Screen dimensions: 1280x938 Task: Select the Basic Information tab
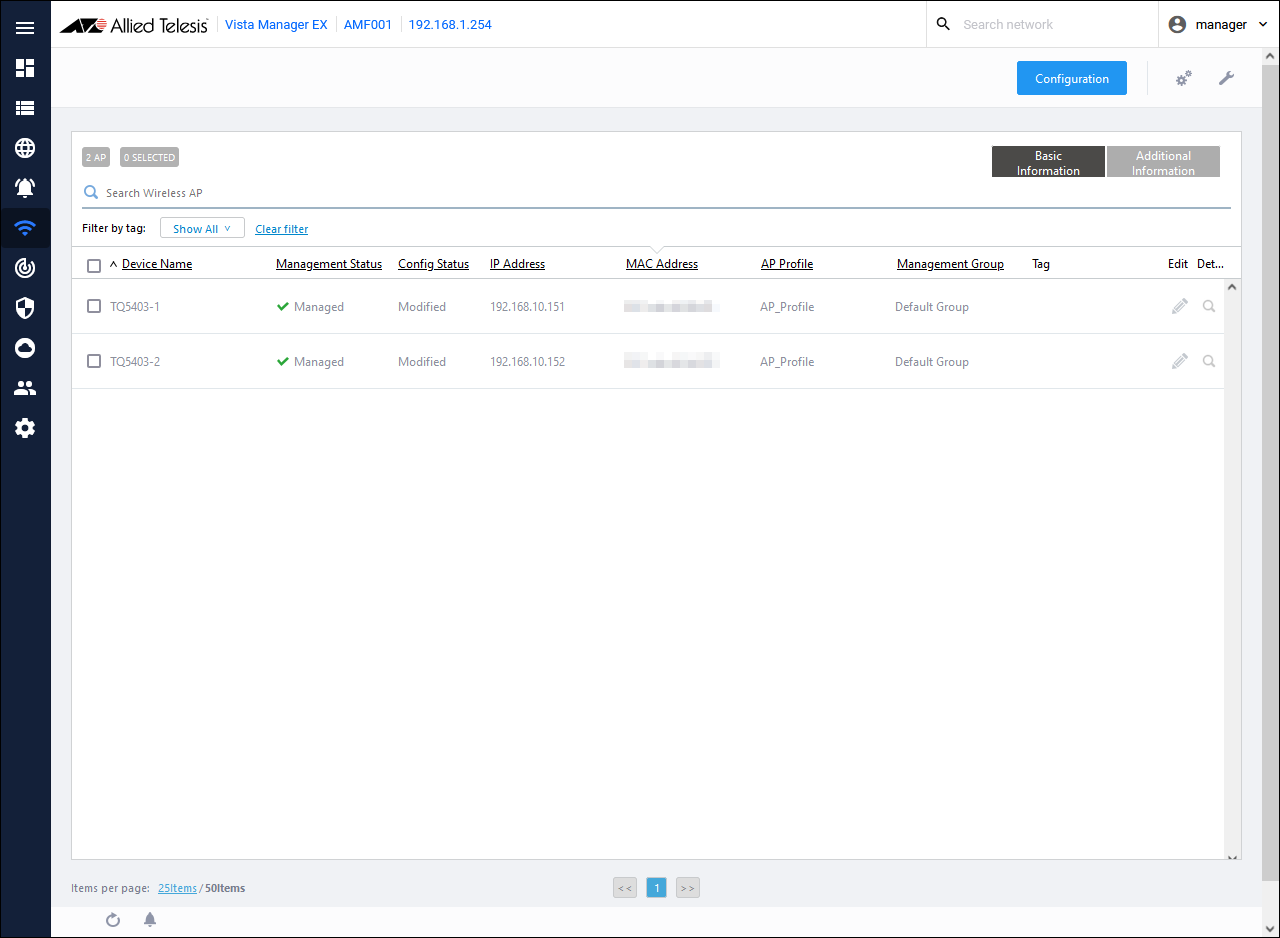pos(1048,162)
